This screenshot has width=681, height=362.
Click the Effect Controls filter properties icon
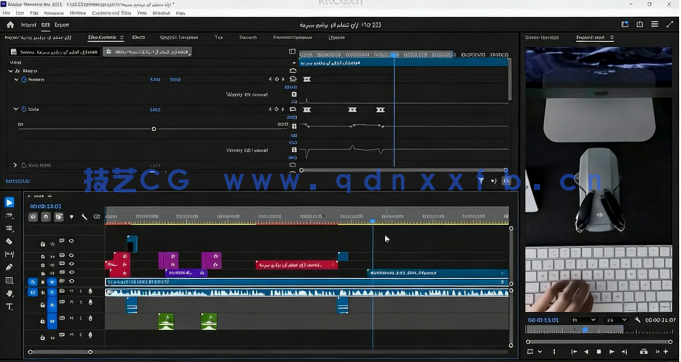pos(481,181)
